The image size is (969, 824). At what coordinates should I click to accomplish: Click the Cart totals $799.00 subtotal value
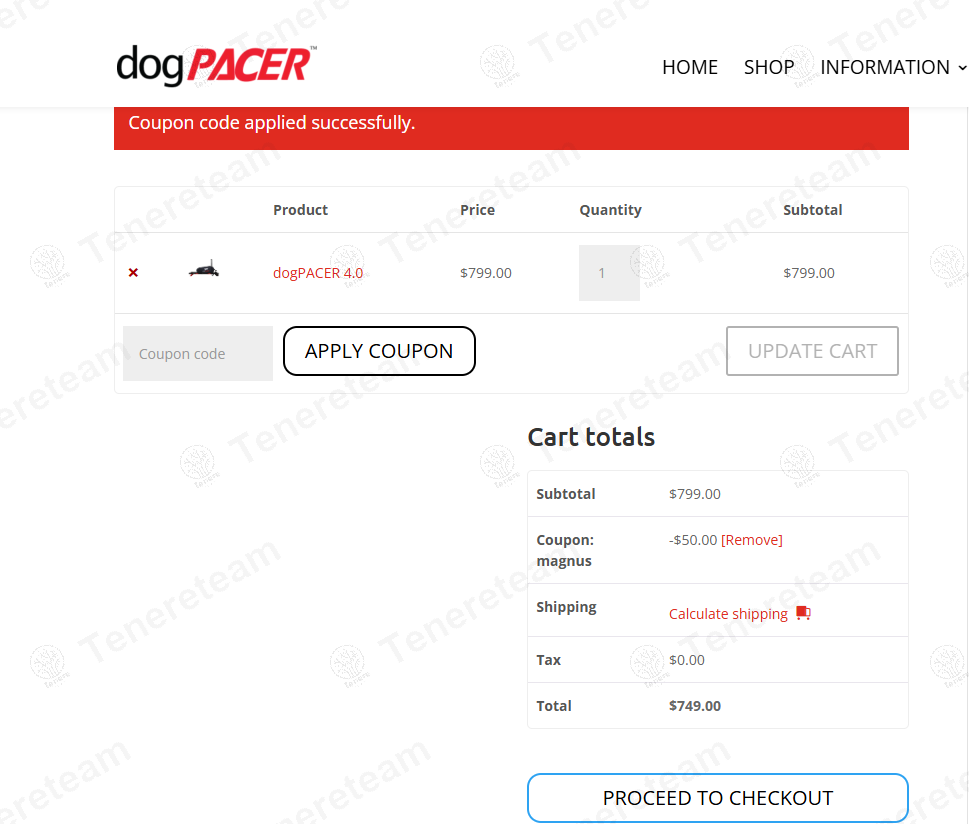tap(695, 494)
